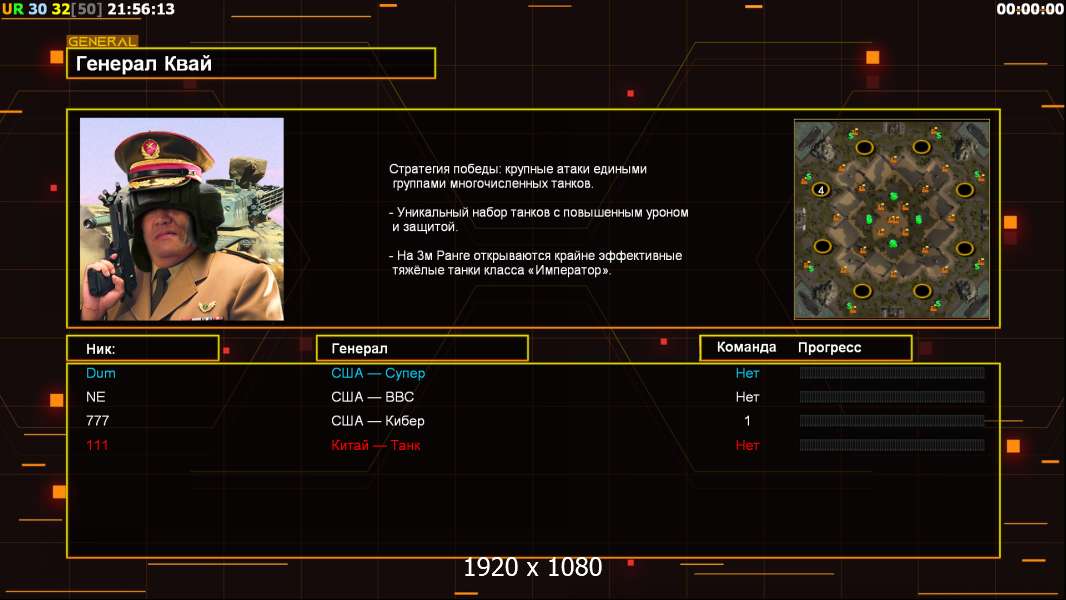Select the red player nickname '111'
1066x600 pixels.
coord(97,445)
